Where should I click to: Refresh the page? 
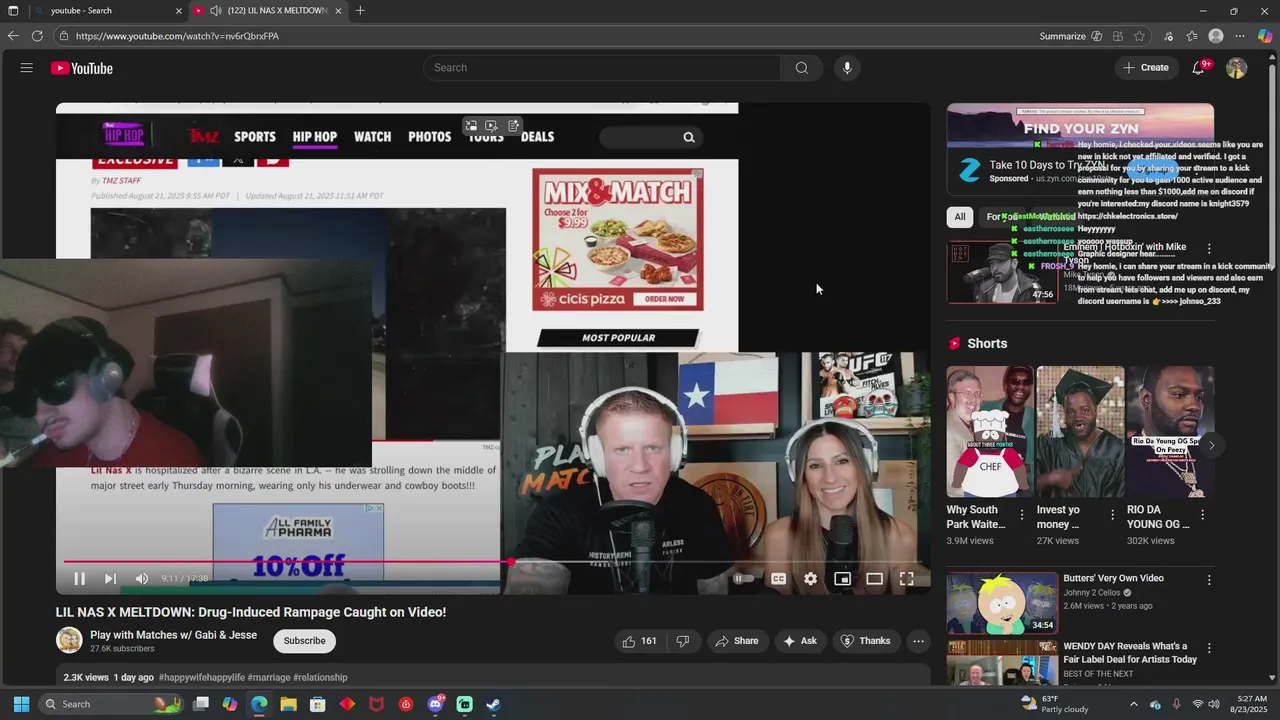point(37,36)
